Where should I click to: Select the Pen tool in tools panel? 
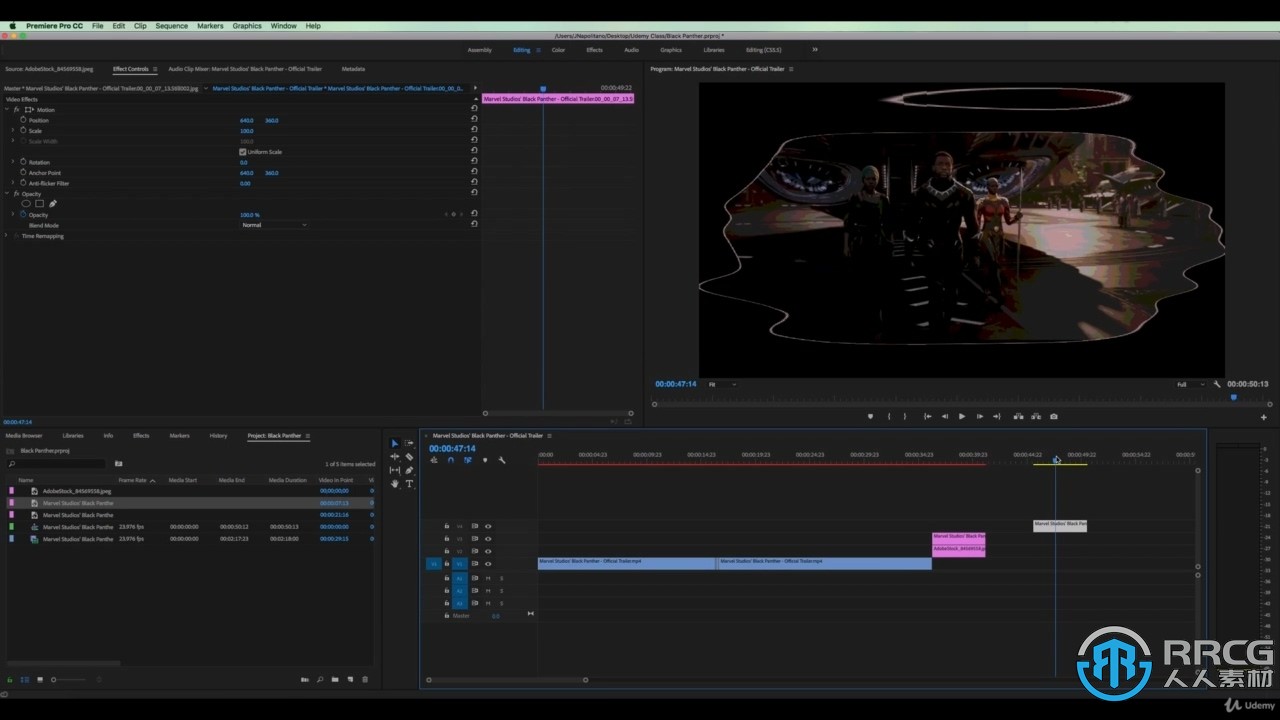[409, 470]
